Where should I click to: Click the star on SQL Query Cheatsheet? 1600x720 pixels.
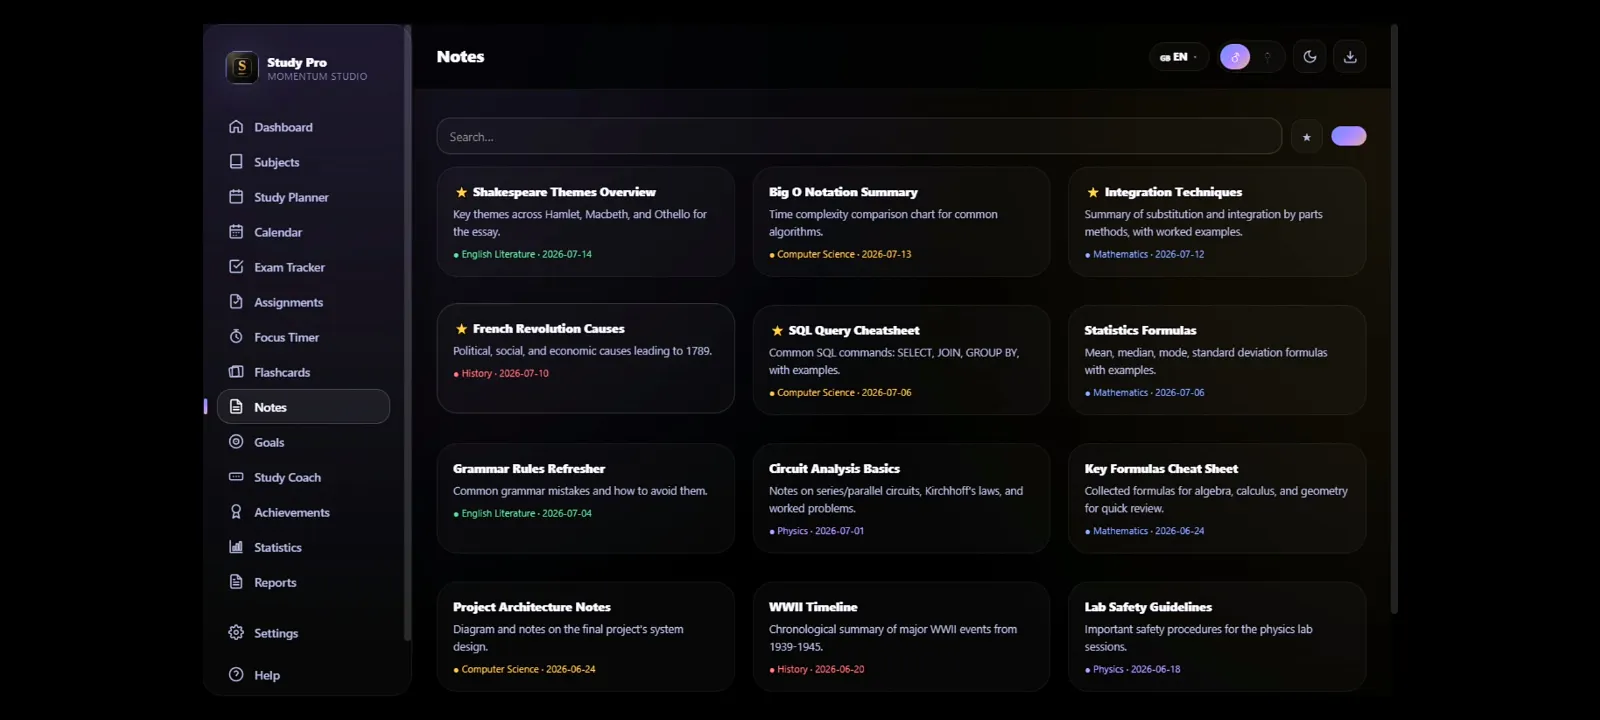(x=777, y=330)
